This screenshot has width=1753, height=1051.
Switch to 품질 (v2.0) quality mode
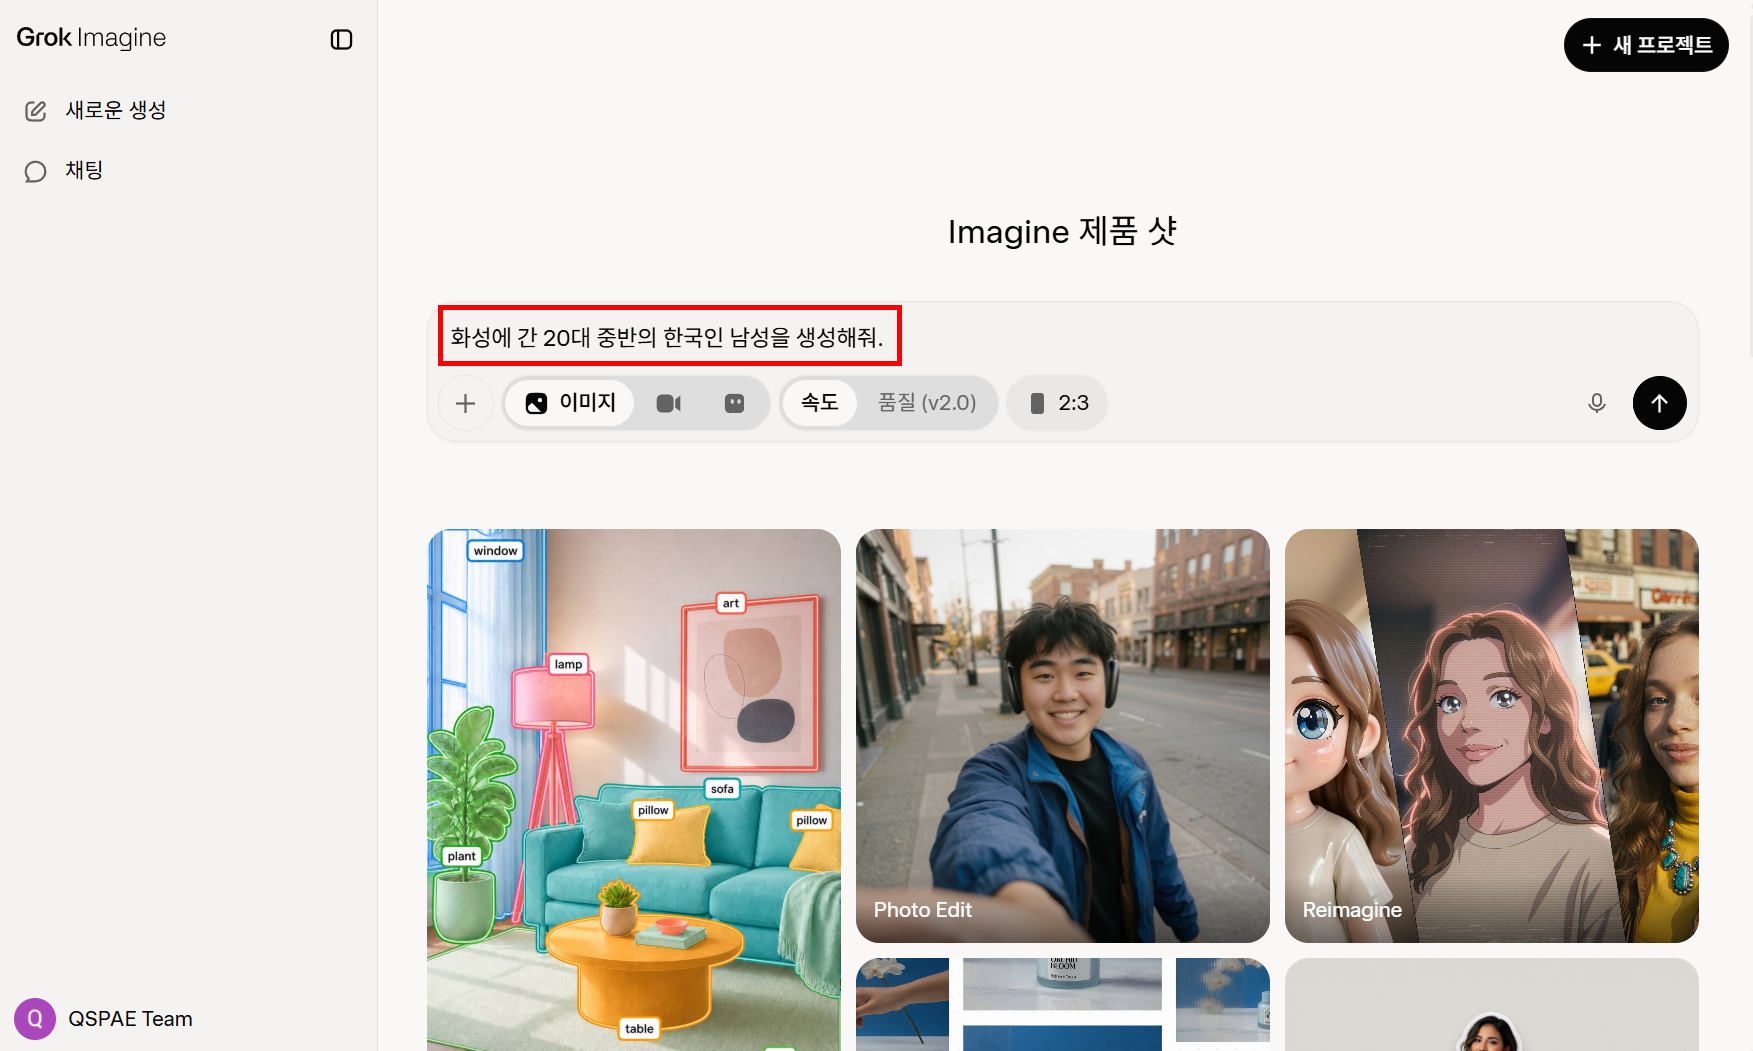coord(927,403)
